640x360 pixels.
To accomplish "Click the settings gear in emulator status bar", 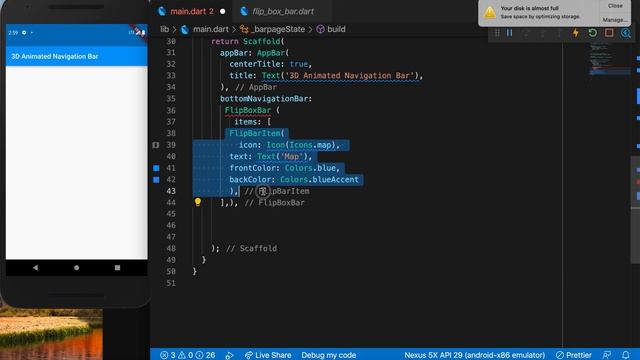I will click(24, 32).
